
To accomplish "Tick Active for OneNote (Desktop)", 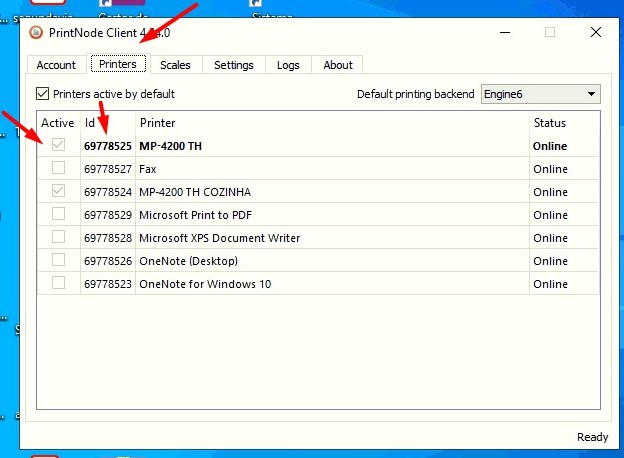I will (58, 260).
